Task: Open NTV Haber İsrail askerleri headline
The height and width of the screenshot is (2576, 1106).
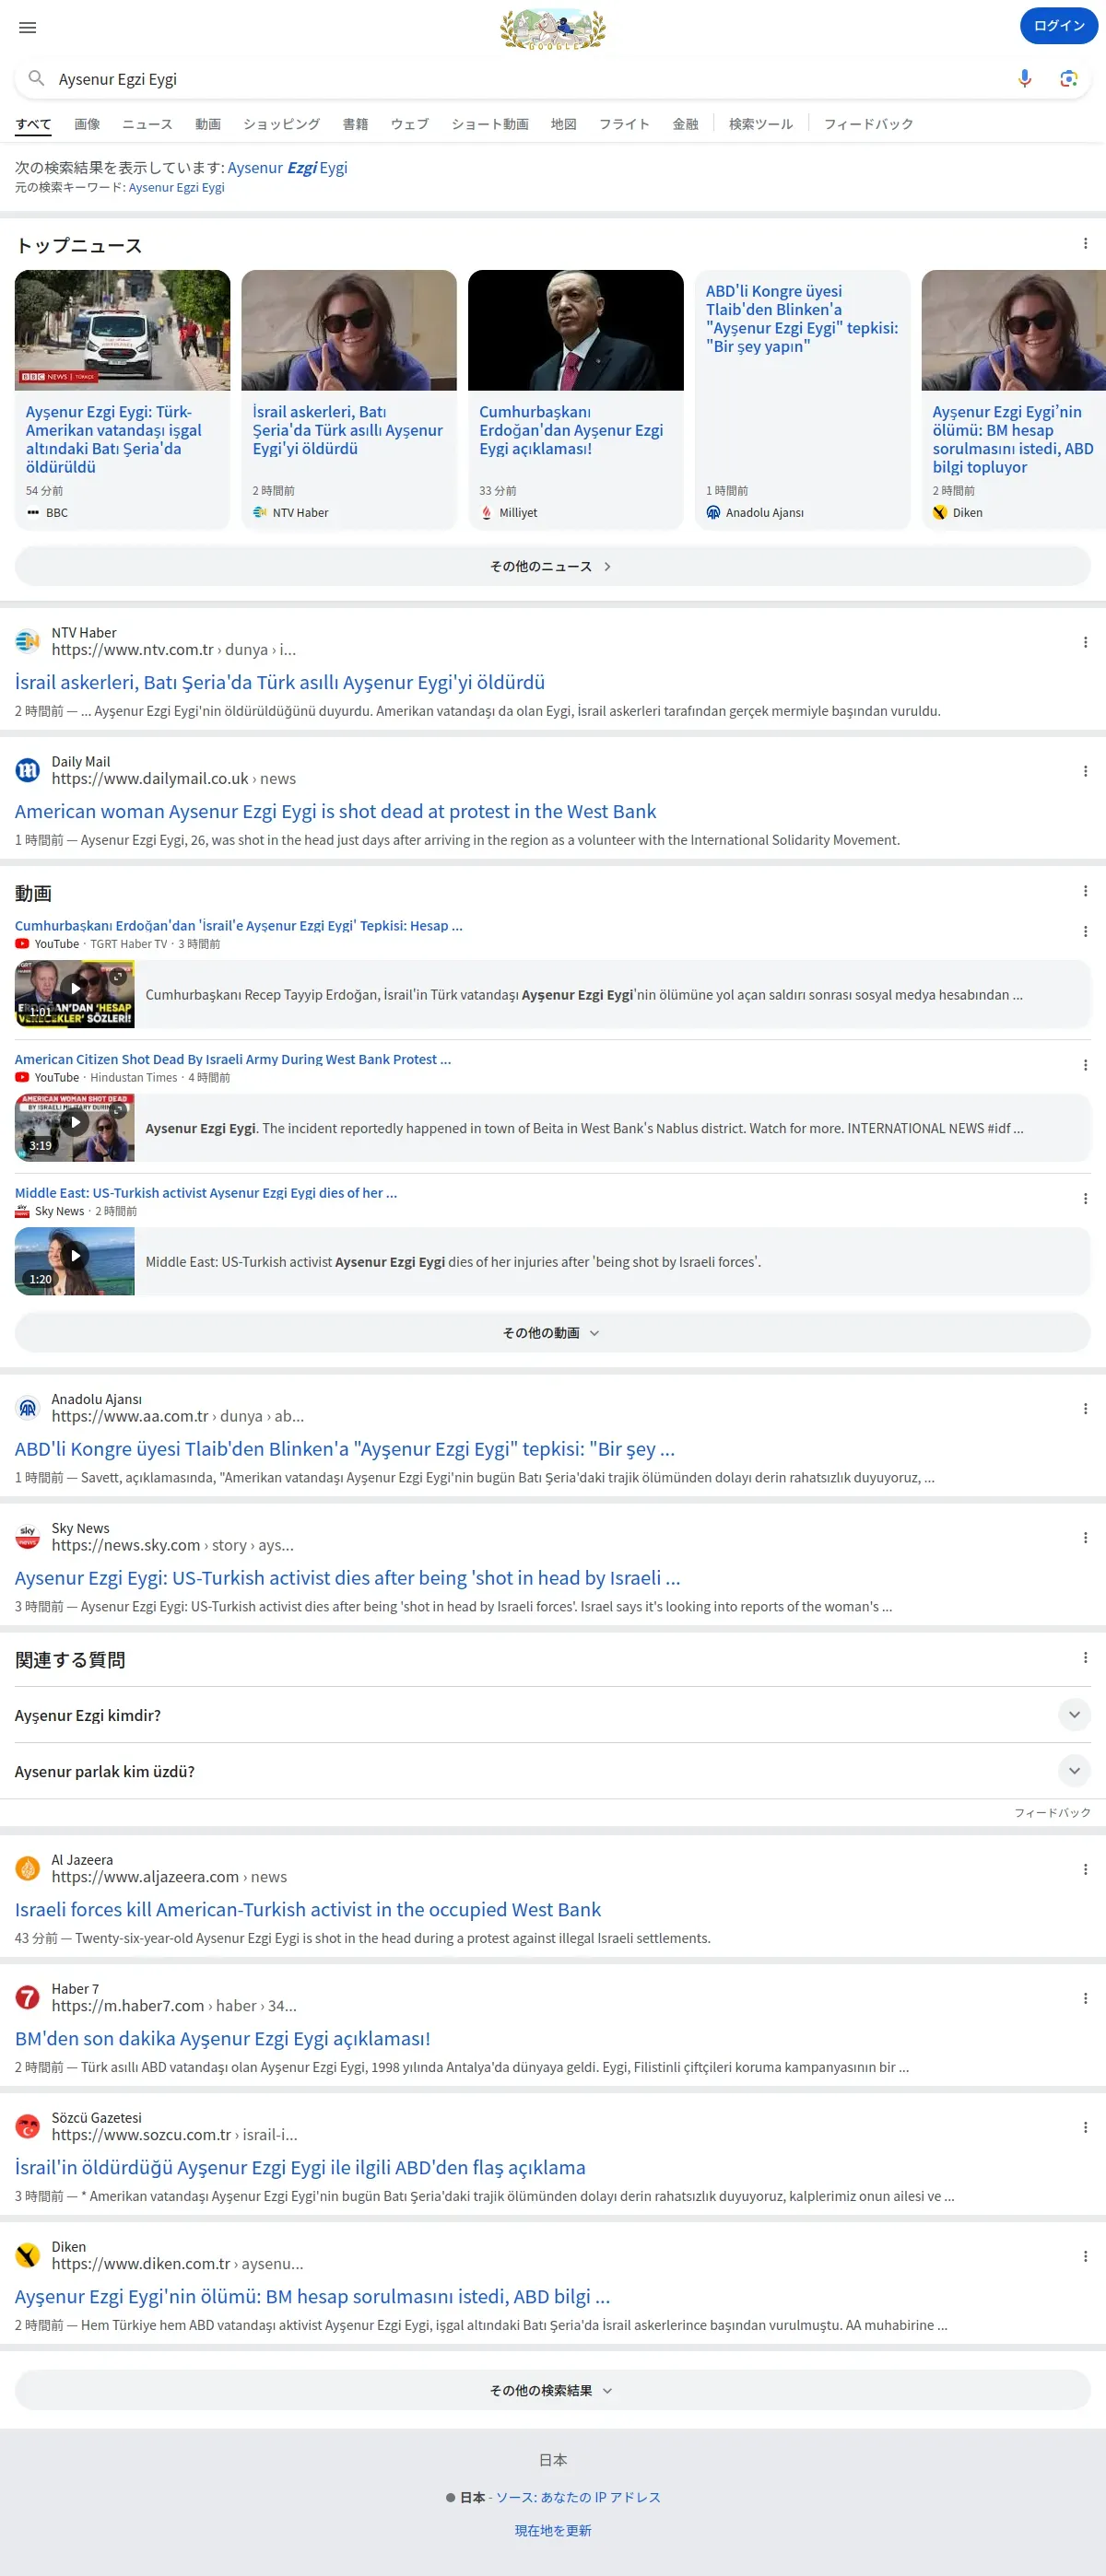Action: [x=280, y=682]
